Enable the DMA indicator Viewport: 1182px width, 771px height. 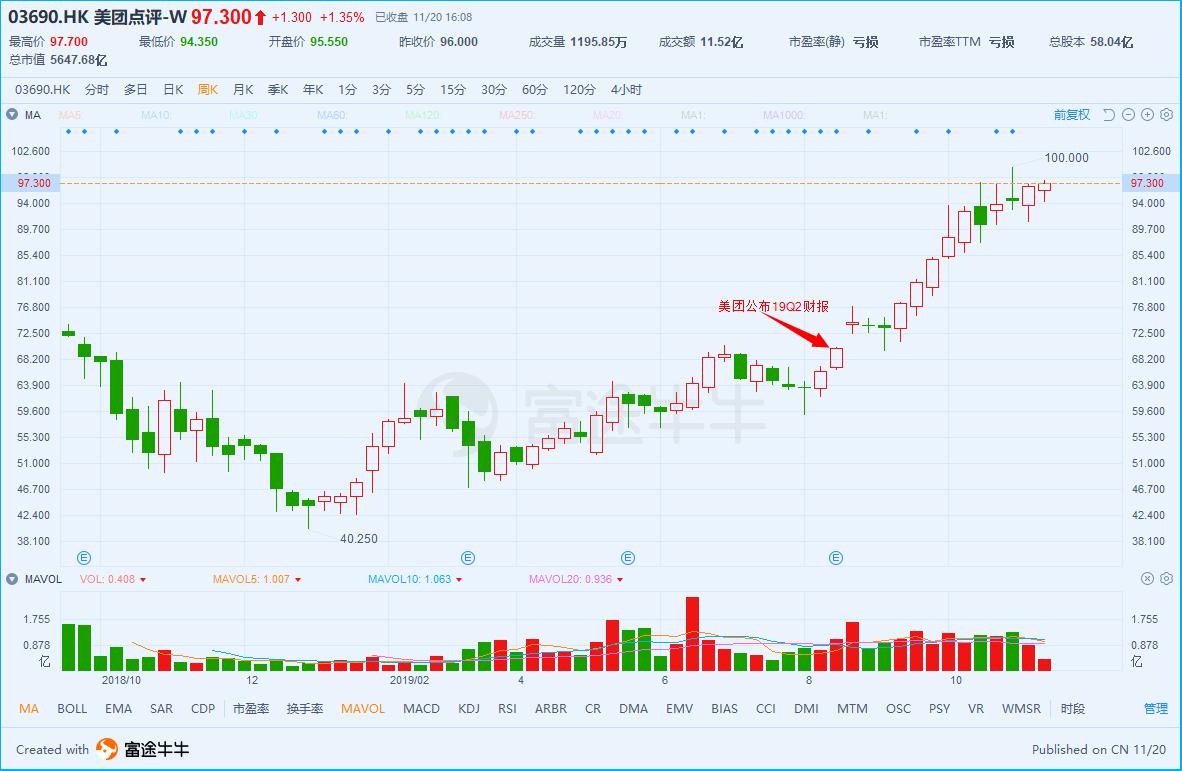pyautogui.click(x=634, y=708)
